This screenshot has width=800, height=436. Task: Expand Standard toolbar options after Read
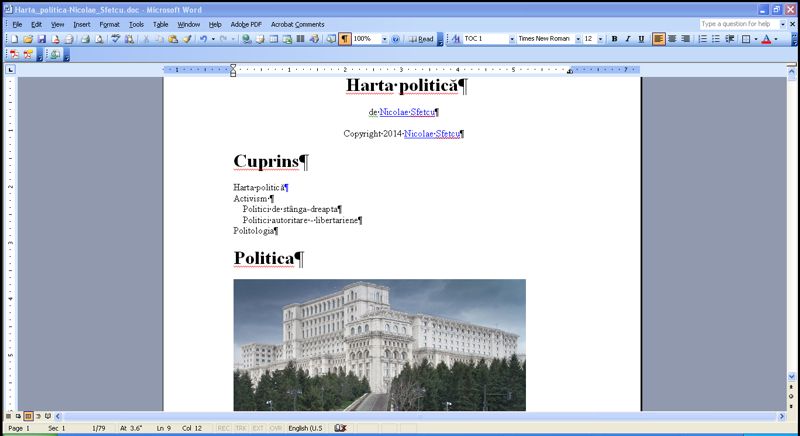coord(440,40)
